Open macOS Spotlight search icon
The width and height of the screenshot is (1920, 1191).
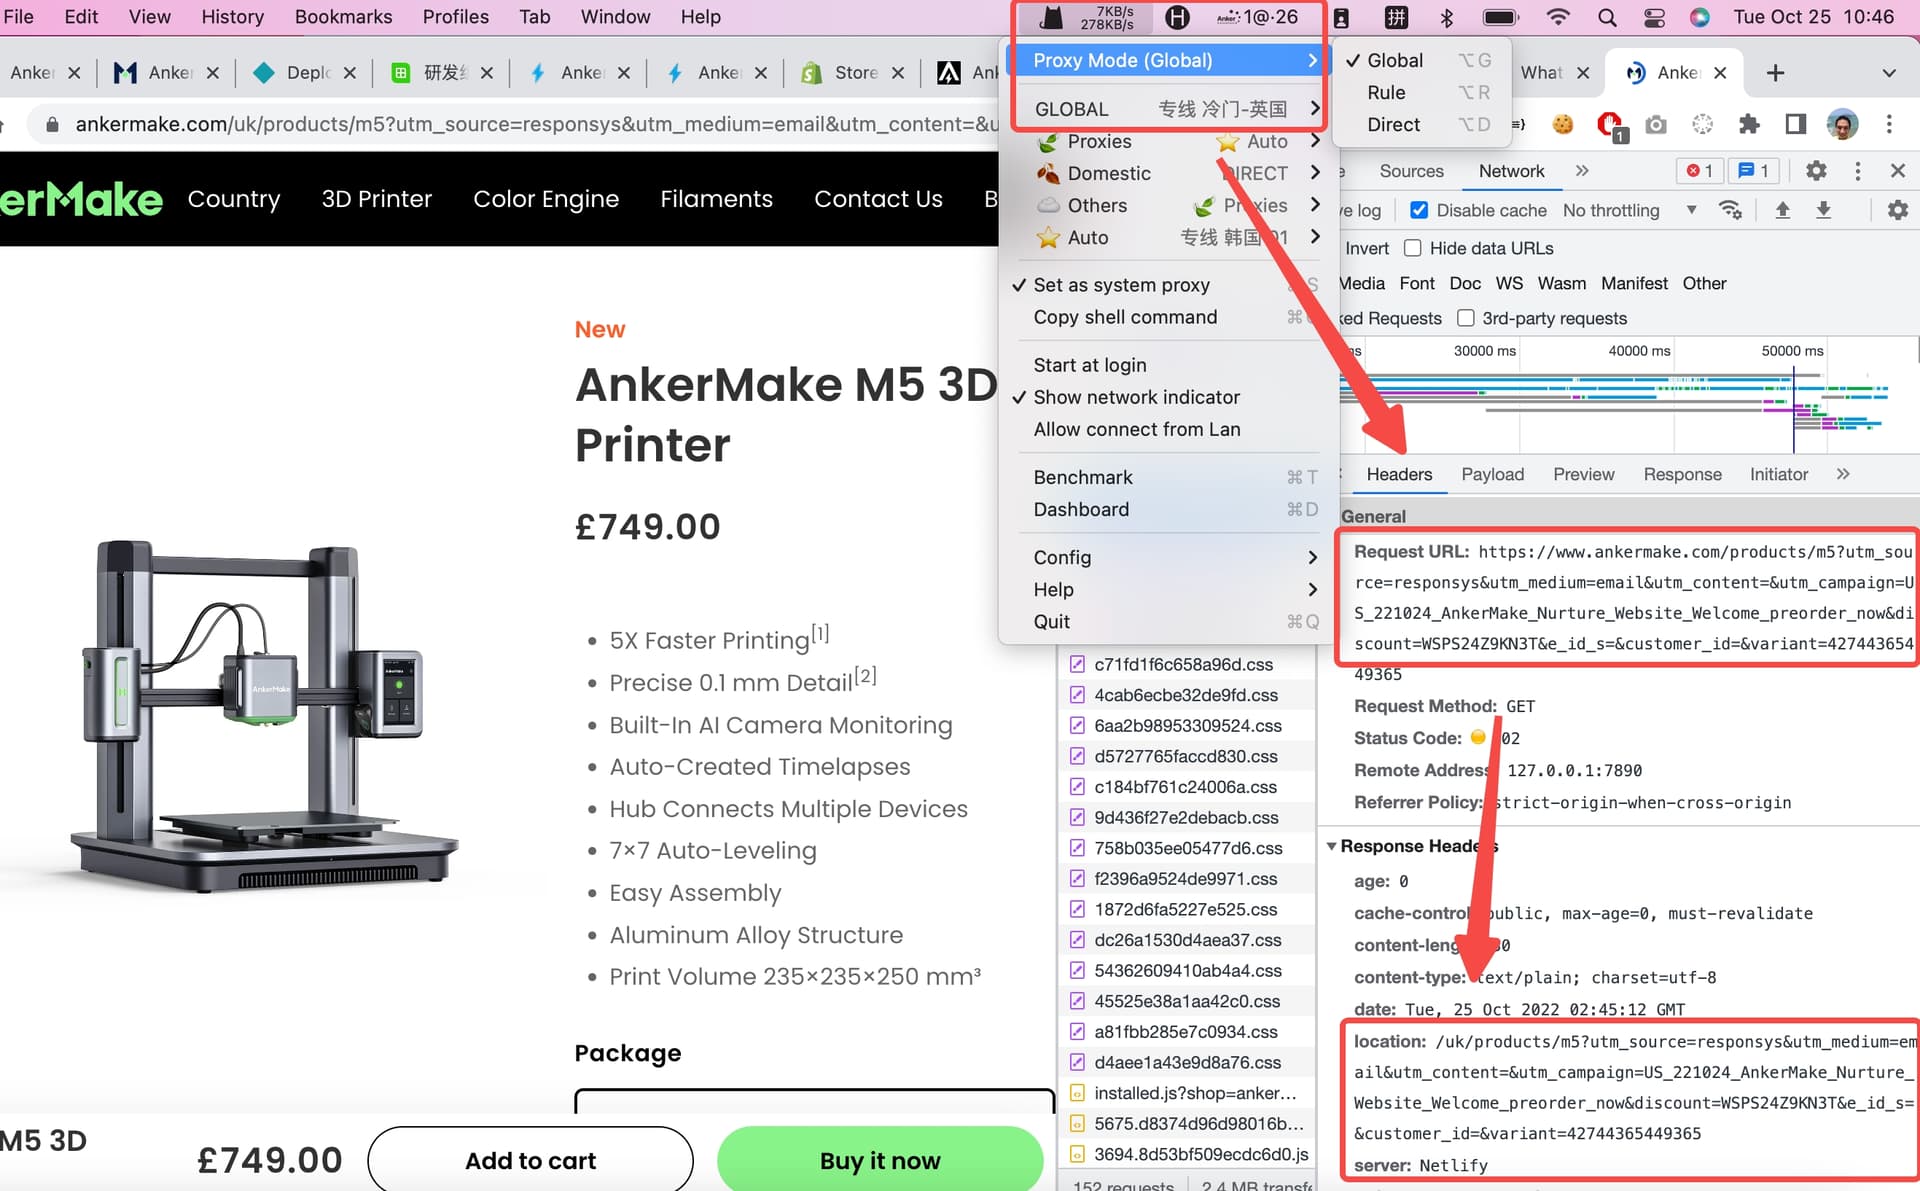(1607, 17)
